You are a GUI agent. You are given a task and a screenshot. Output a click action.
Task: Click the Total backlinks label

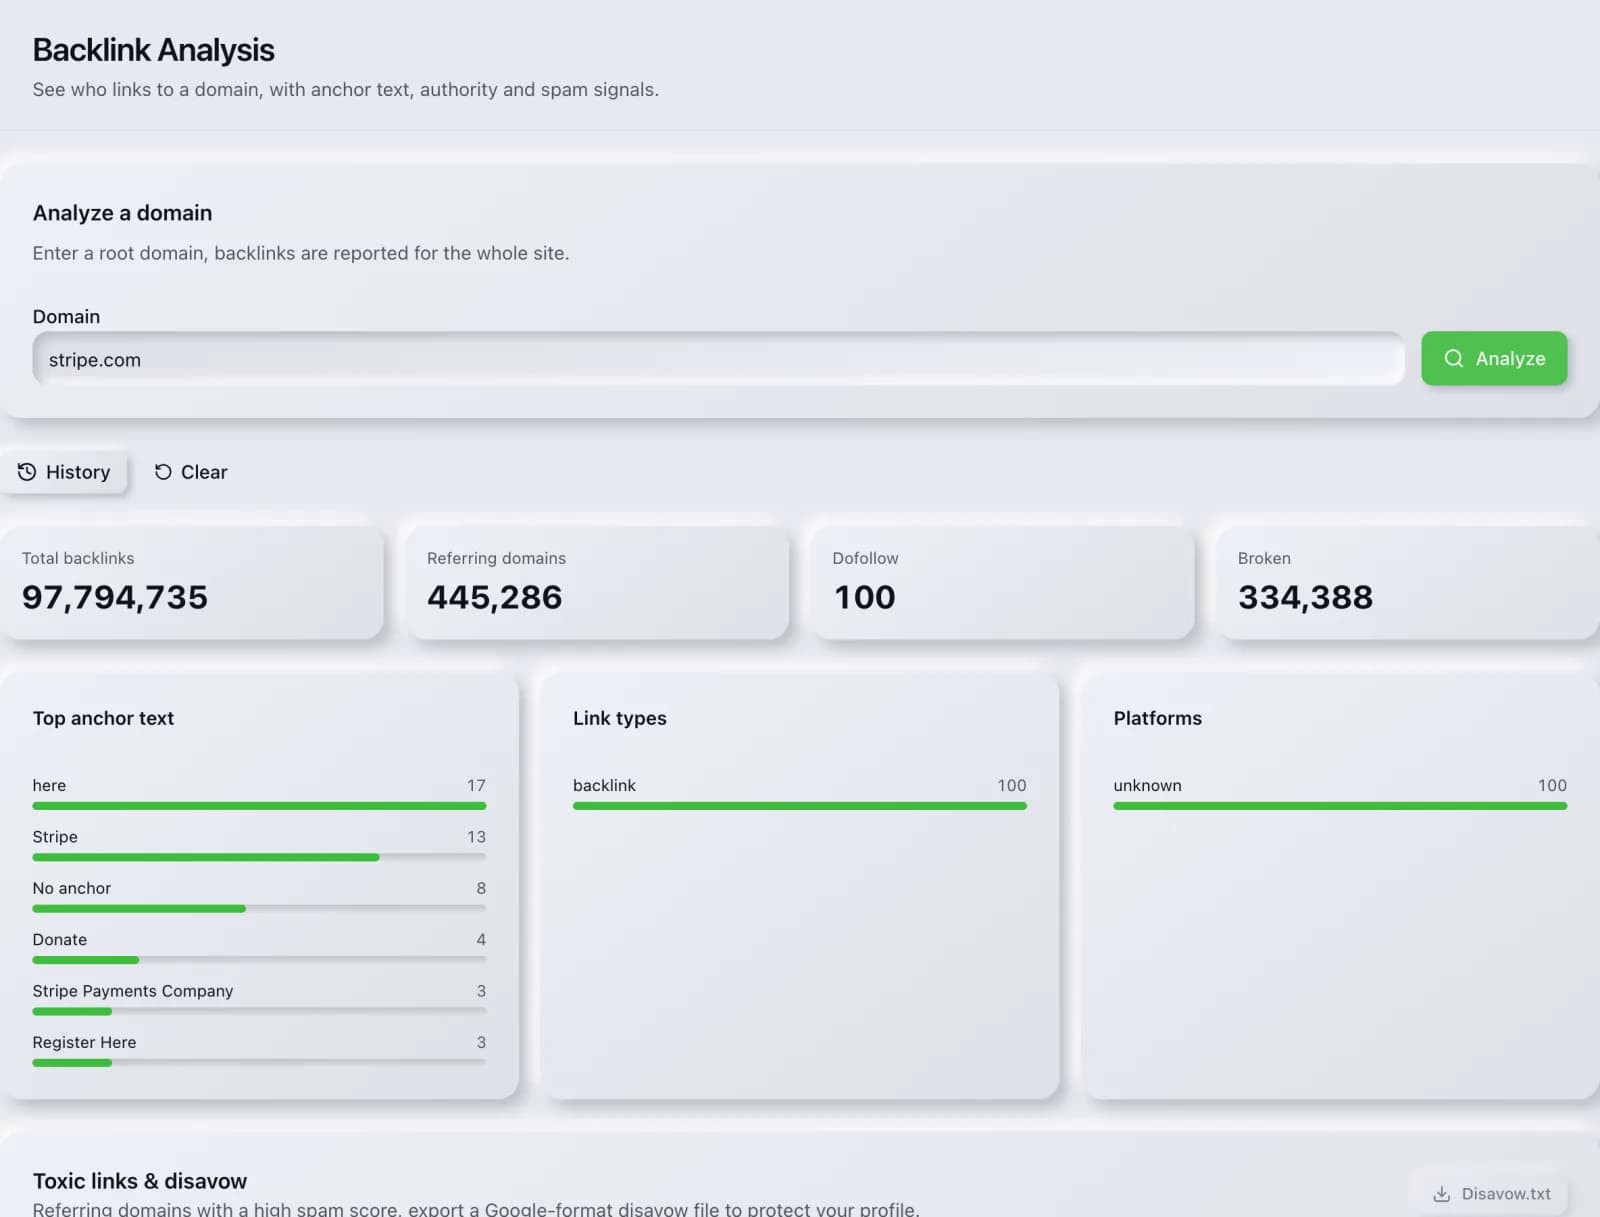pos(78,558)
